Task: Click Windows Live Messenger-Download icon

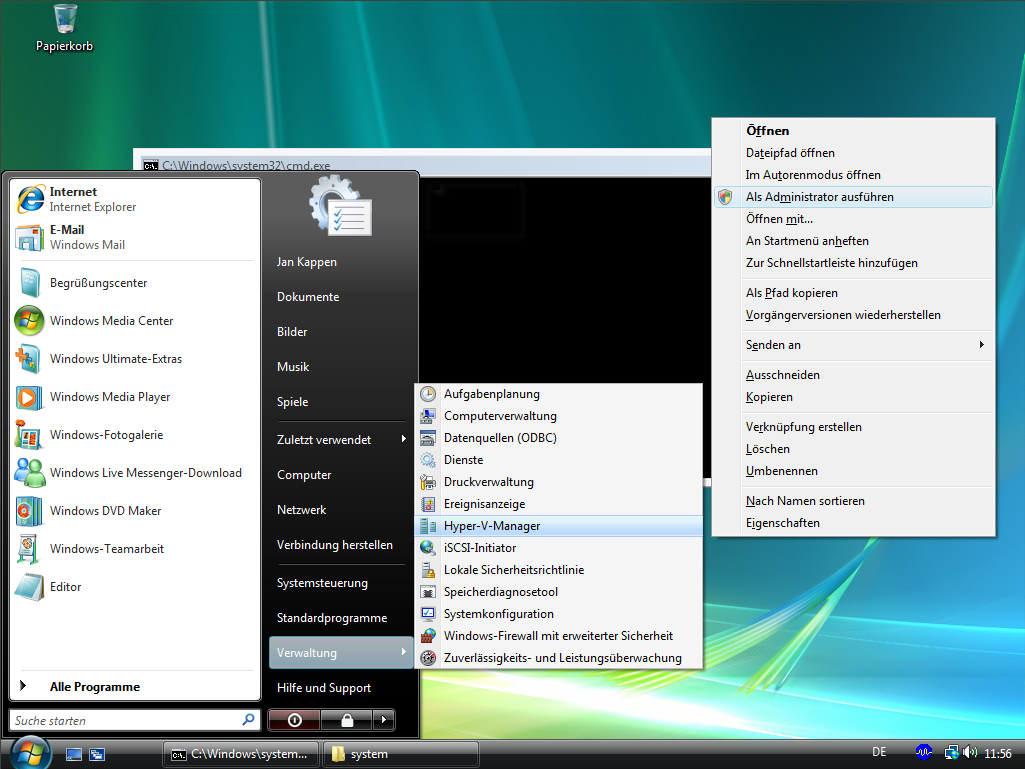Action: (30, 473)
